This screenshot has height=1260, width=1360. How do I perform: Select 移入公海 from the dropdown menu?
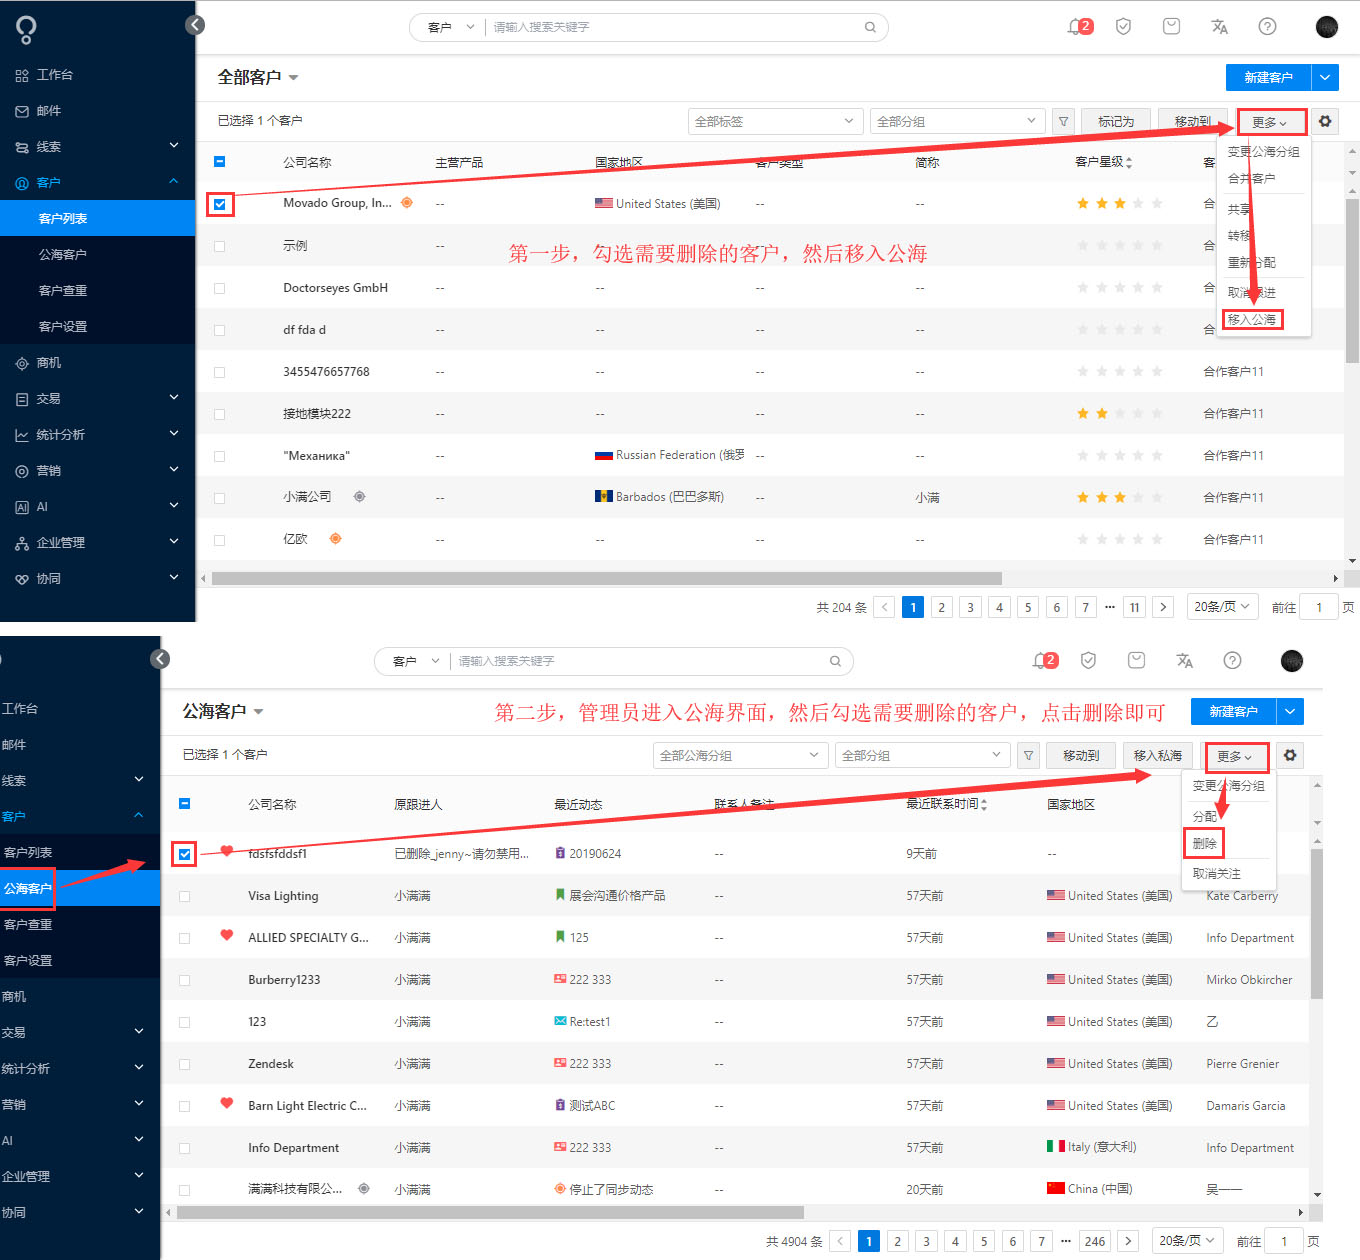pyautogui.click(x=1252, y=319)
